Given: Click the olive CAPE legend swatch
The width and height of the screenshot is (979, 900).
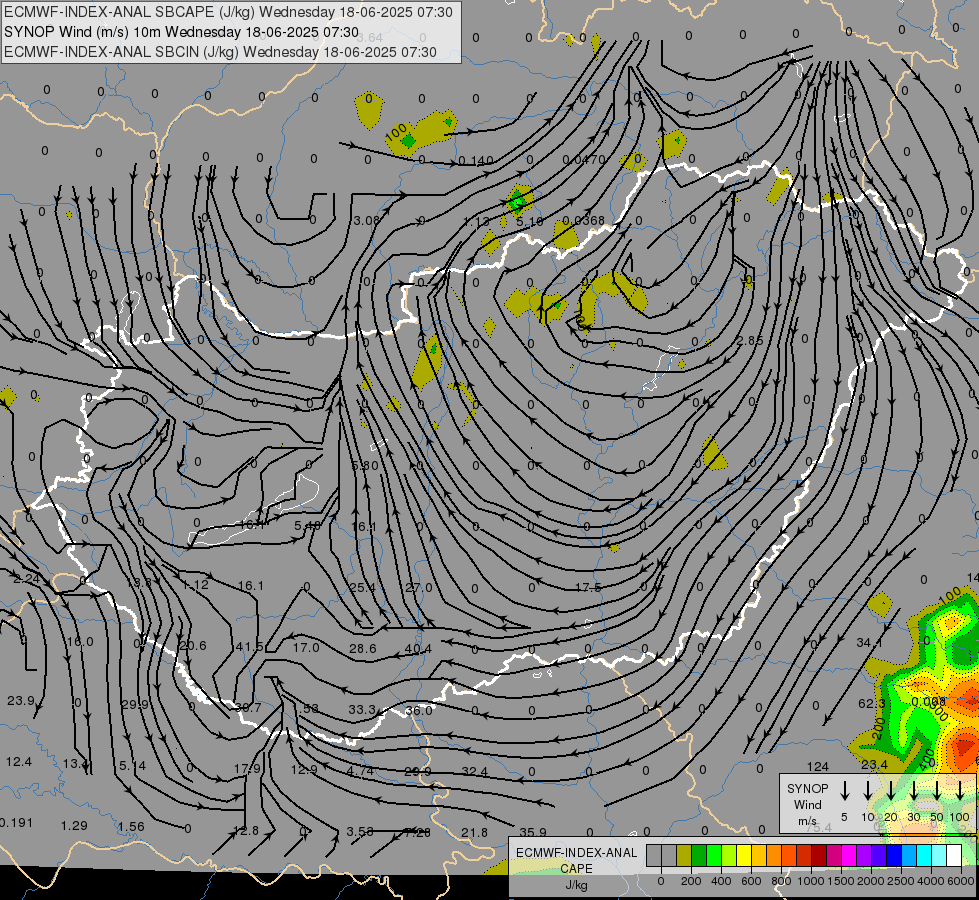Looking at the screenshot, I should tap(684, 855).
